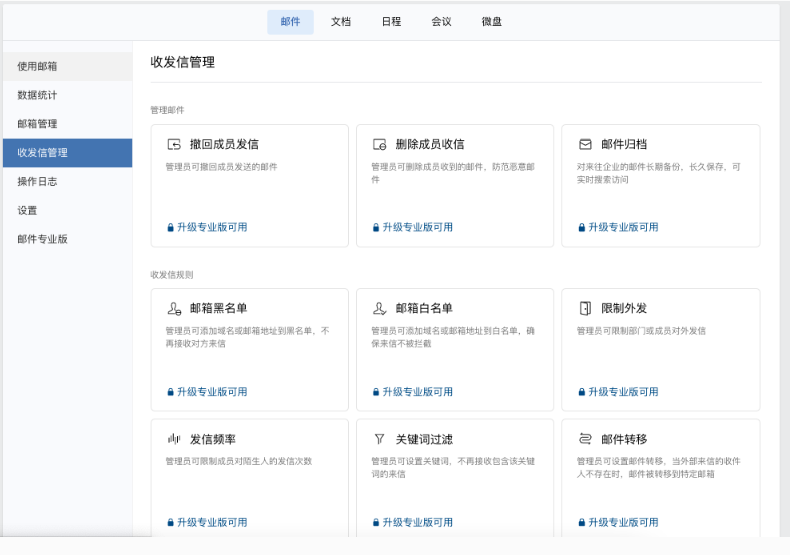The width and height of the screenshot is (790, 555).
Task: Click the 发信频率 waveform icon
Action: [x=174, y=439]
